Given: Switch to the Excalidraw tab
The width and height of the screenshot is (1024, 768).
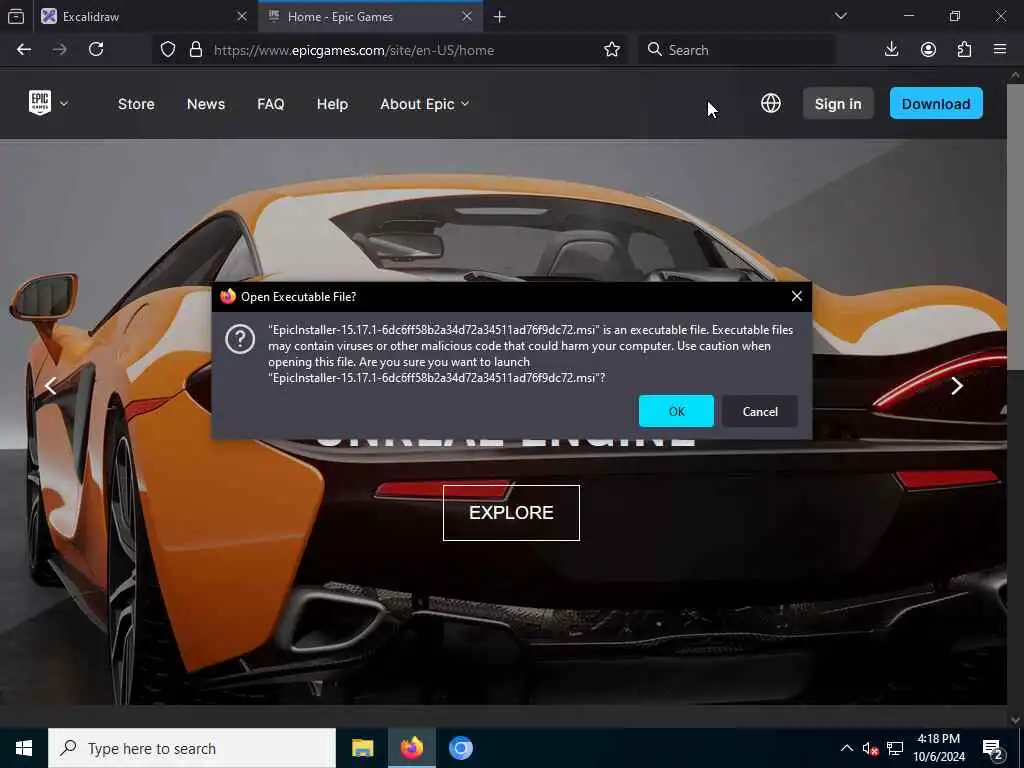Looking at the screenshot, I should click(x=146, y=16).
